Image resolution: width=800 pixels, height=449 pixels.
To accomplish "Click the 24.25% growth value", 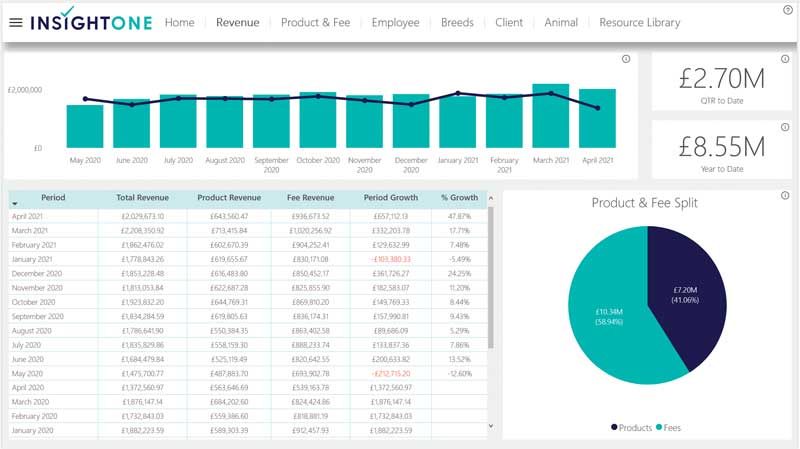I will pyautogui.click(x=459, y=273).
